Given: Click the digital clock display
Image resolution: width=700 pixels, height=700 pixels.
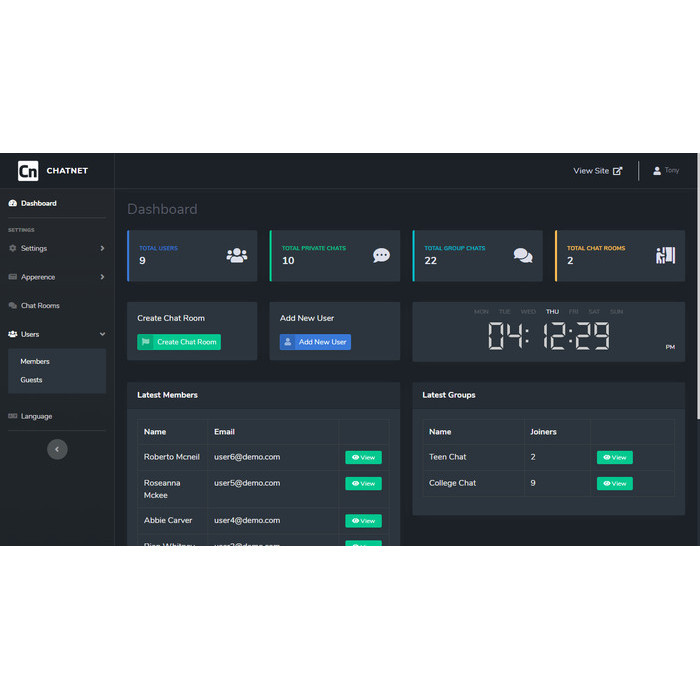Looking at the screenshot, I should point(549,336).
